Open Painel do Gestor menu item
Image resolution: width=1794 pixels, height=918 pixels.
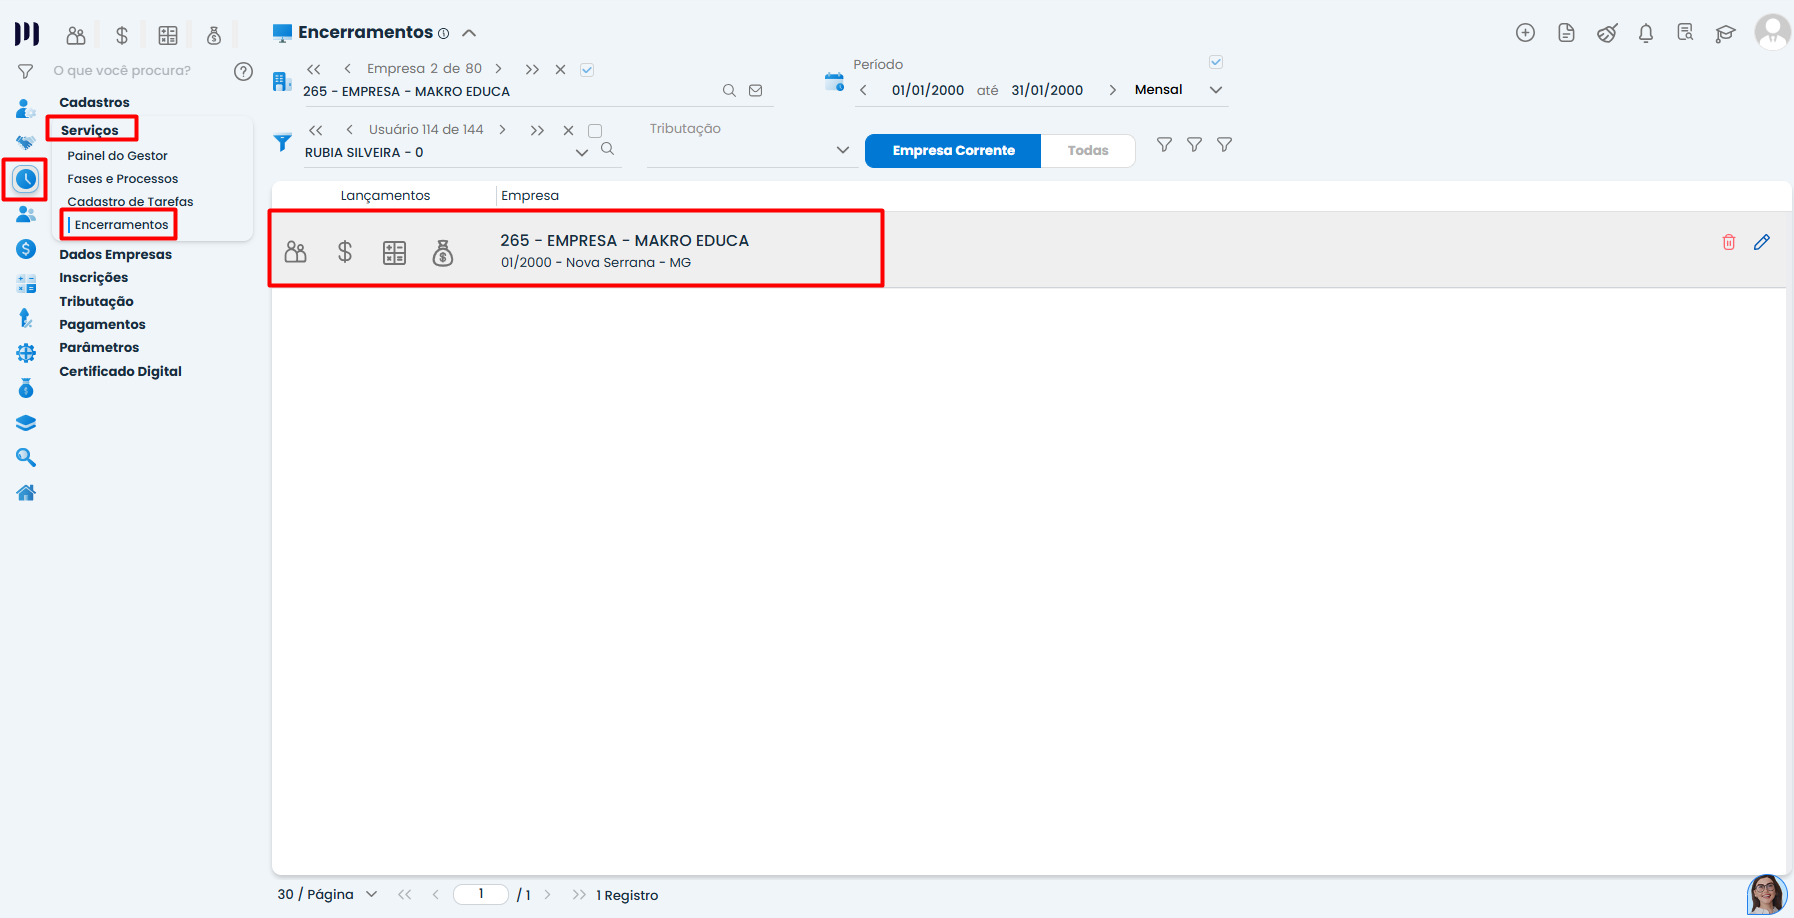click(x=117, y=155)
